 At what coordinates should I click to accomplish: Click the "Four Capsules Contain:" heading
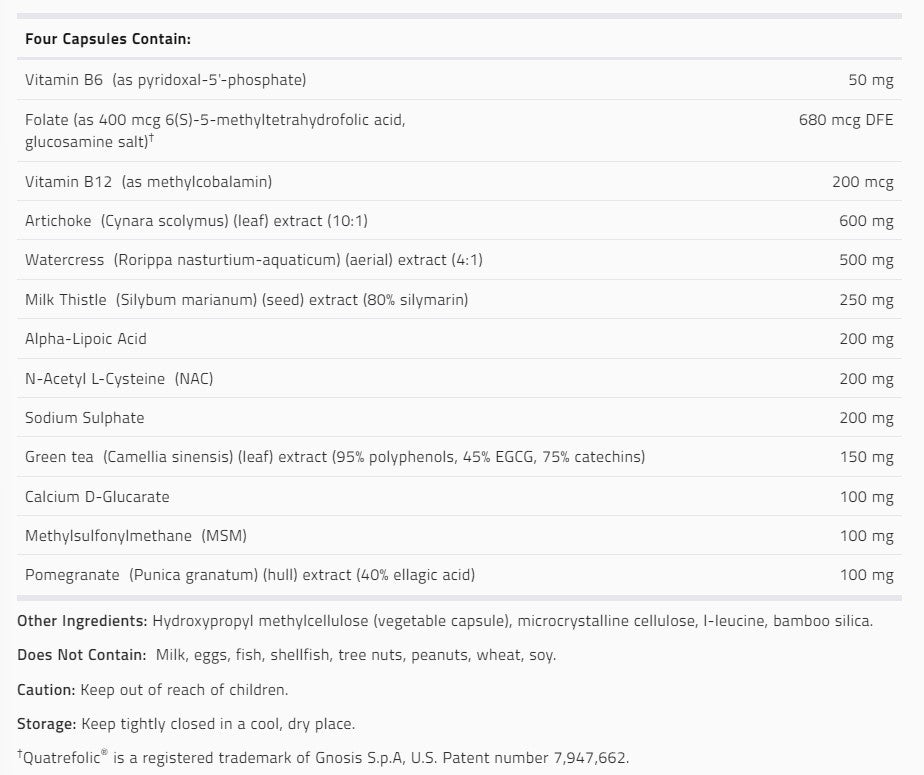click(x=107, y=39)
